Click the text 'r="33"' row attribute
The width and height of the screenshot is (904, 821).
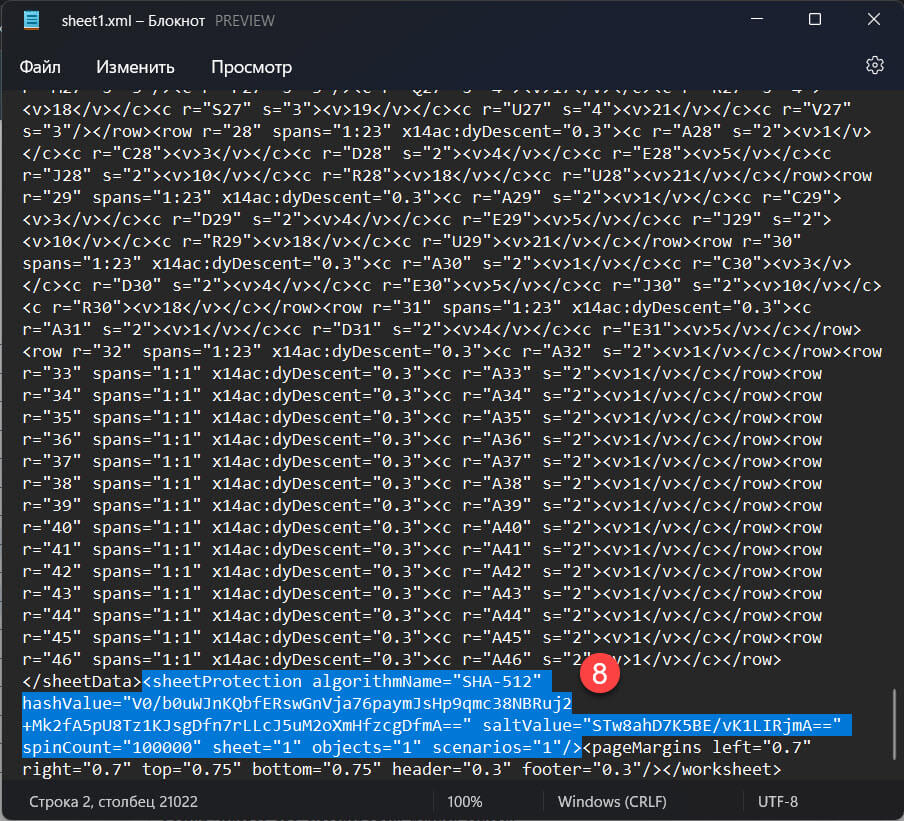[x=52, y=374]
